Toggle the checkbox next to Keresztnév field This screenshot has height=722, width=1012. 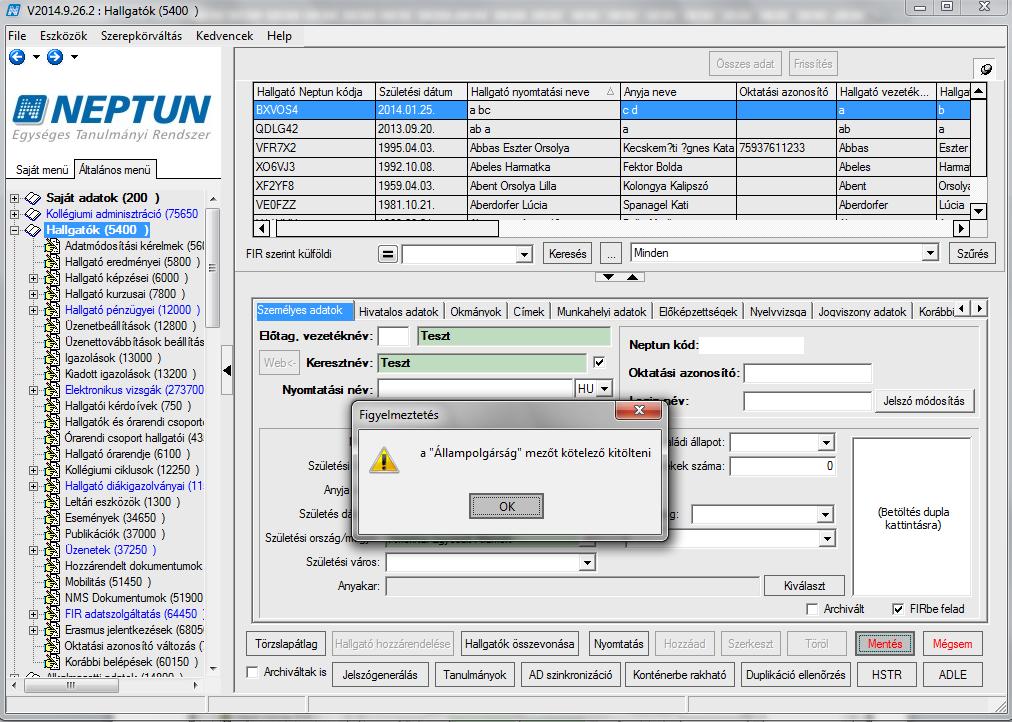pyautogui.click(x=599, y=363)
